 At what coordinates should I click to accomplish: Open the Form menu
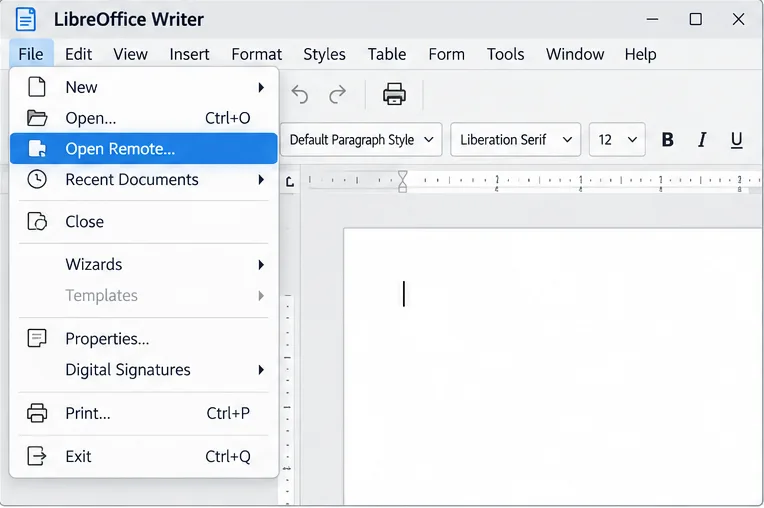pos(446,54)
